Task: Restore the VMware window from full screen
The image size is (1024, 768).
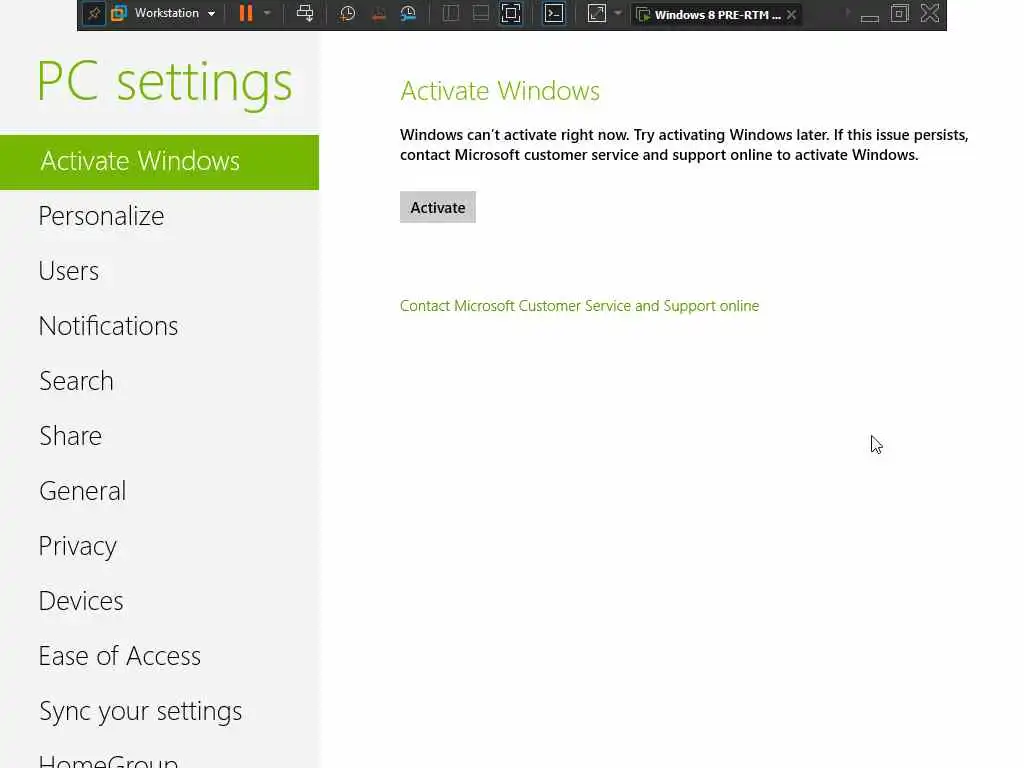Action: tap(899, 14)
